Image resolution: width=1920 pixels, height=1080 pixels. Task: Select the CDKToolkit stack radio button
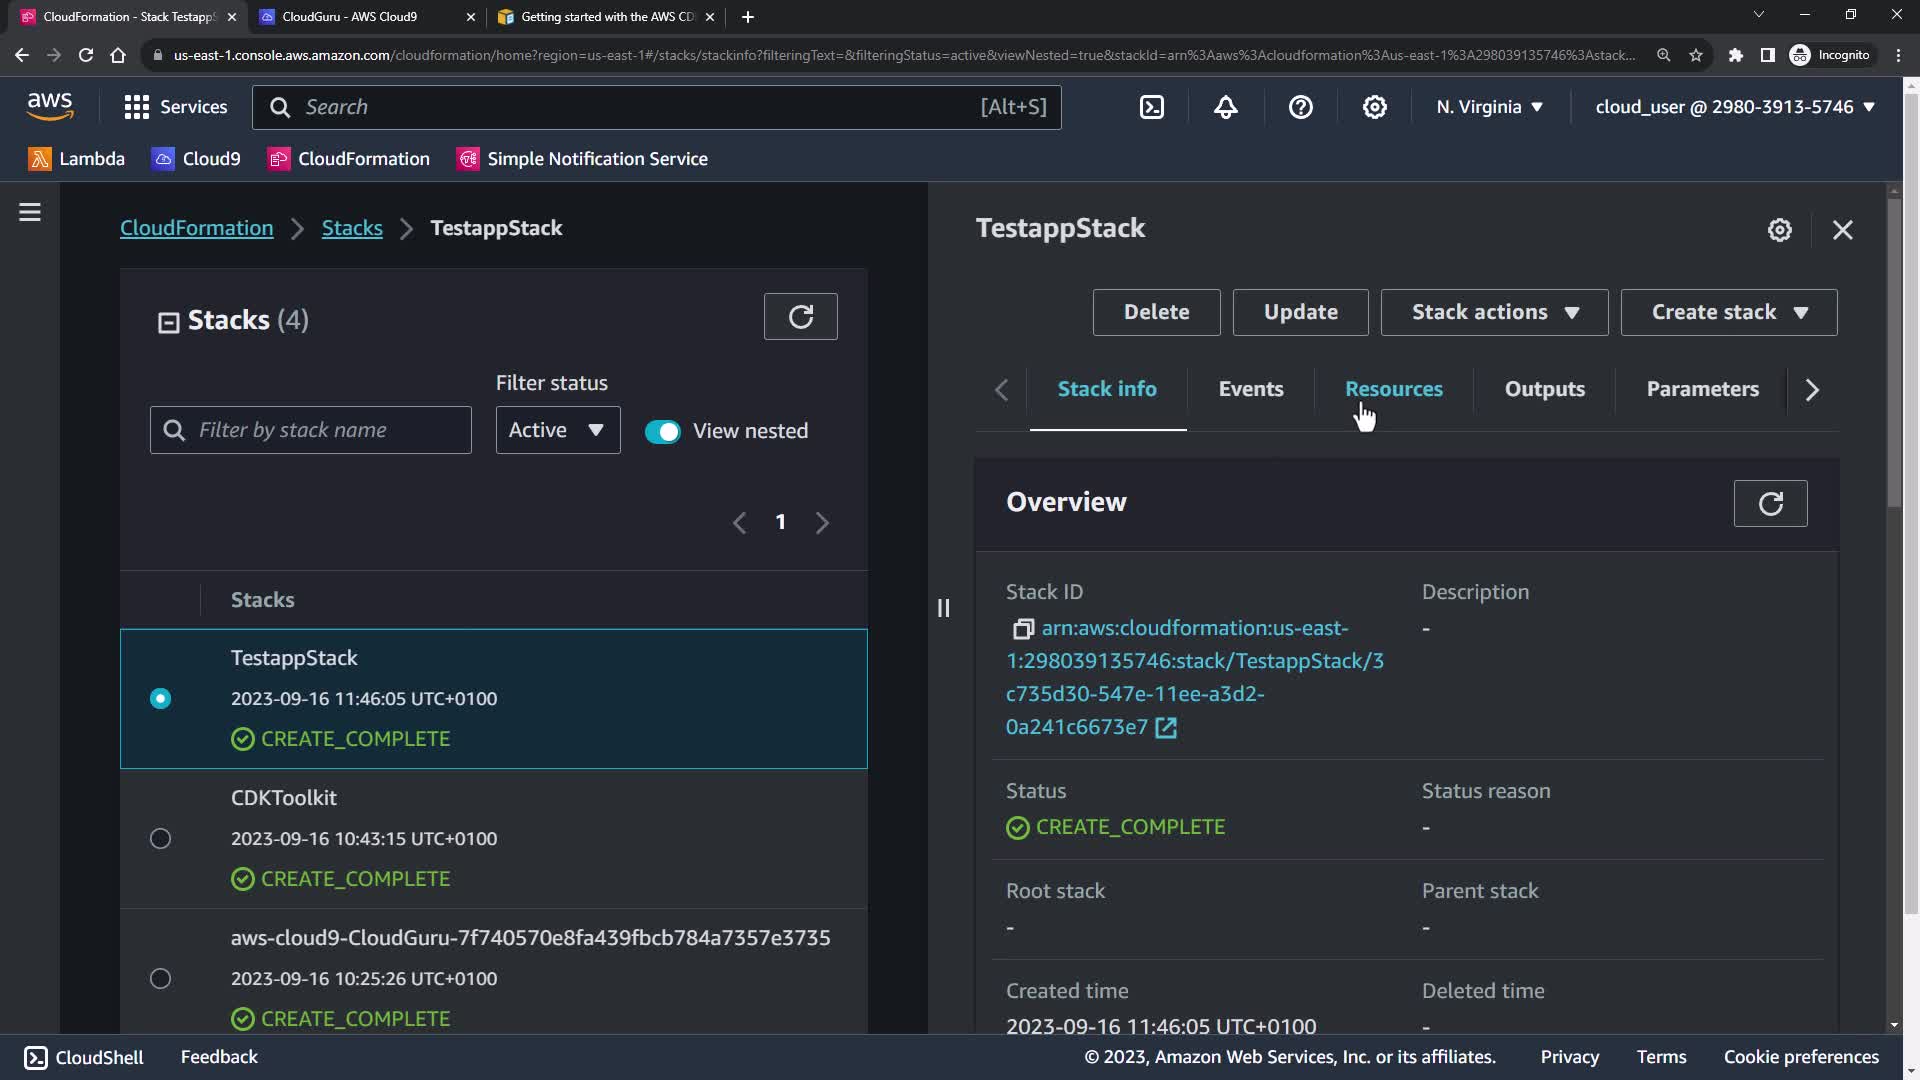tap(160, 839)
